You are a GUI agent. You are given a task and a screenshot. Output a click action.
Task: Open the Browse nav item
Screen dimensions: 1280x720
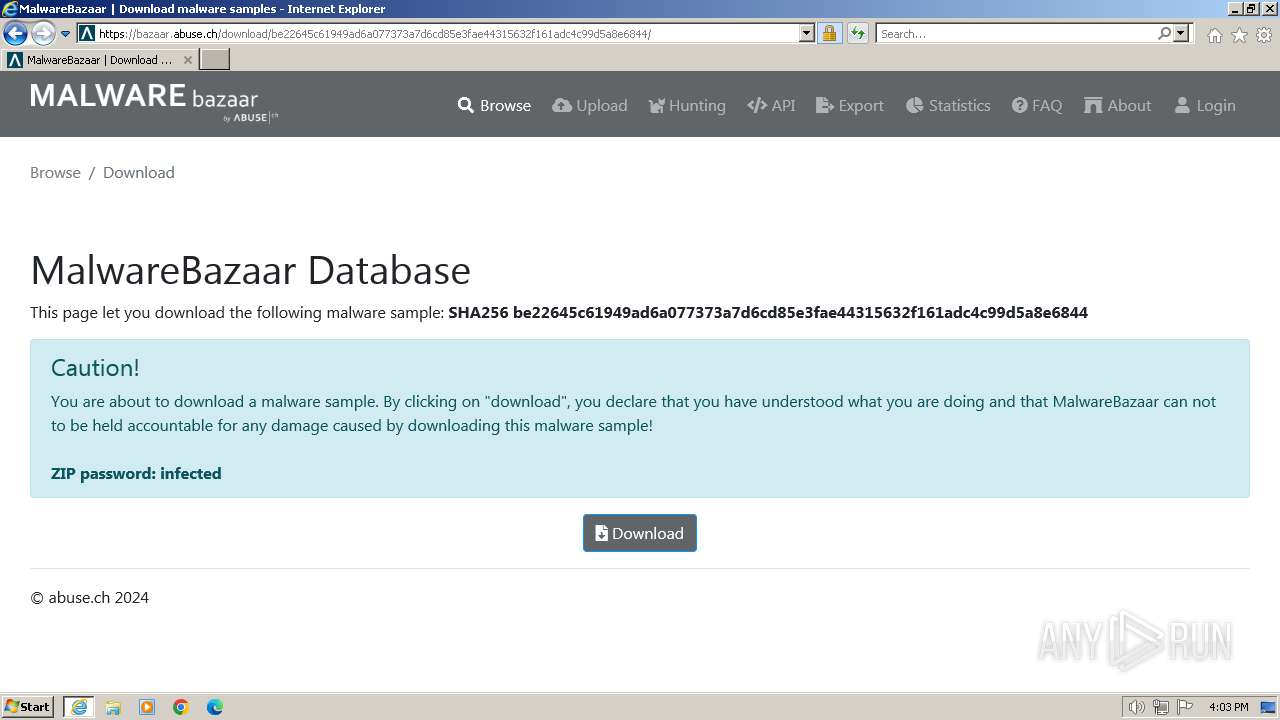pos(494,105)
